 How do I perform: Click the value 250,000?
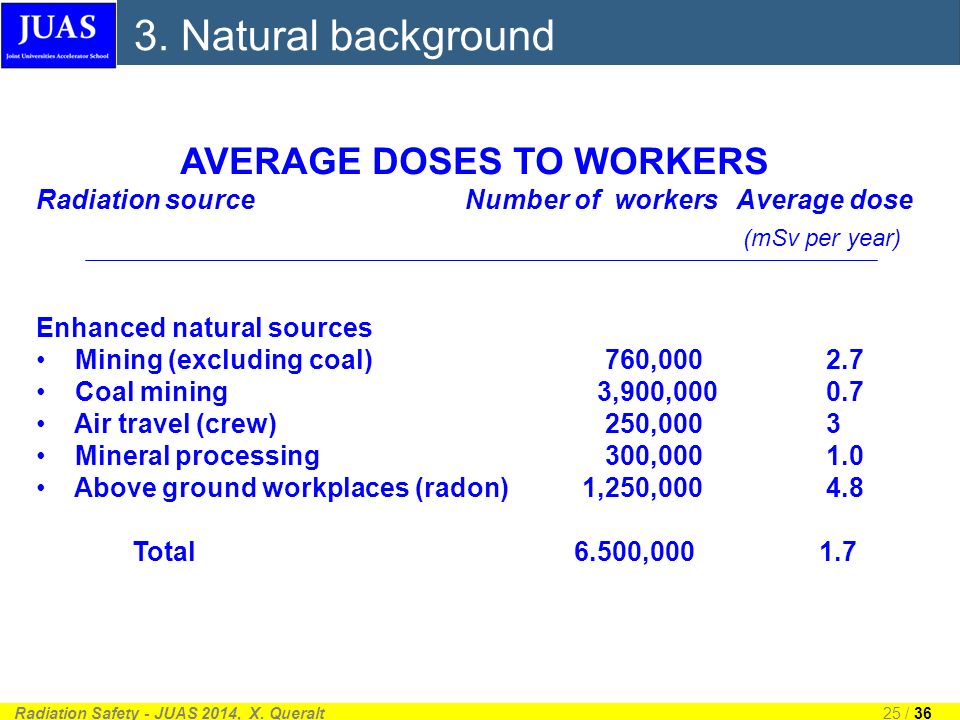coord(653,424)
